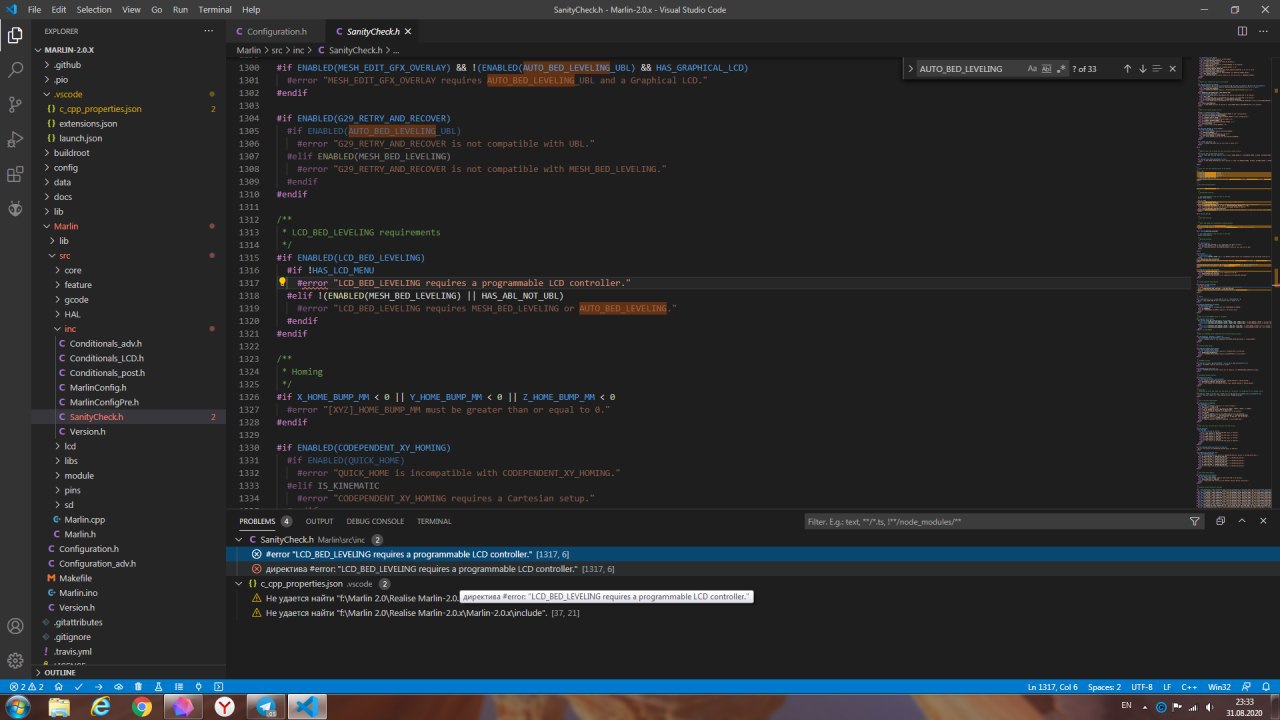Close the find widget

1172,69
